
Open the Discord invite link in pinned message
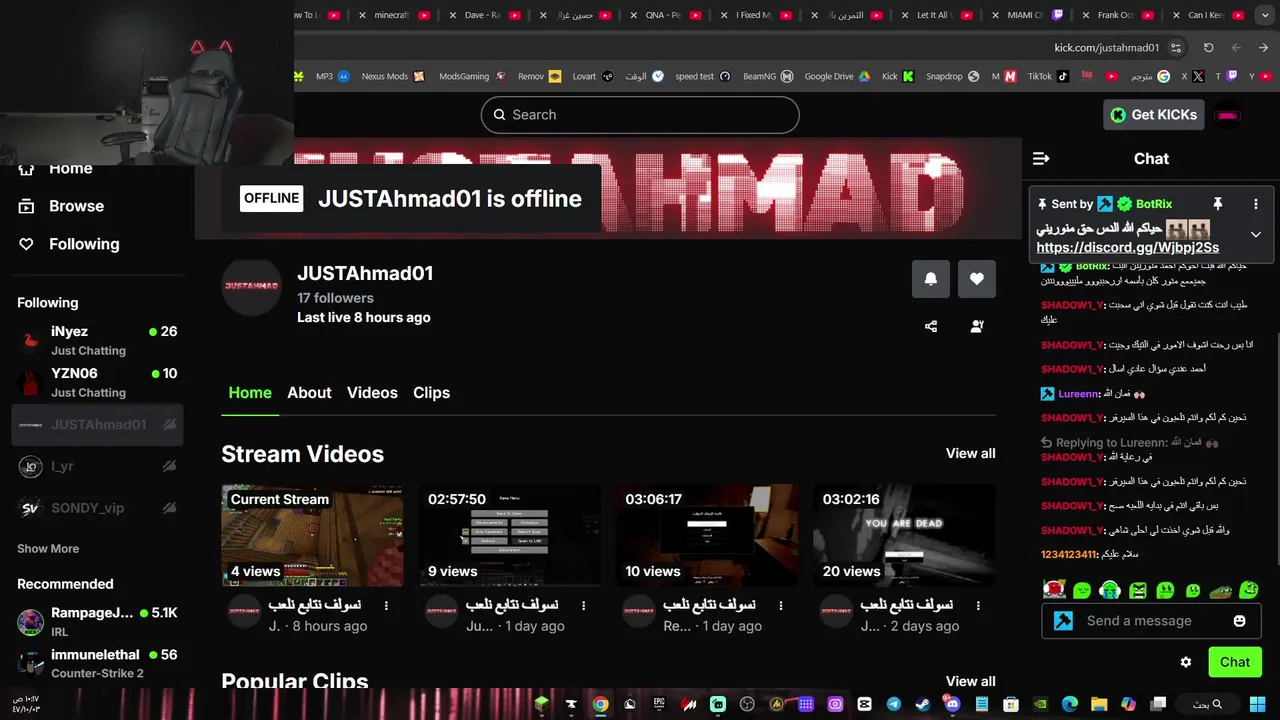[1127, 247]
